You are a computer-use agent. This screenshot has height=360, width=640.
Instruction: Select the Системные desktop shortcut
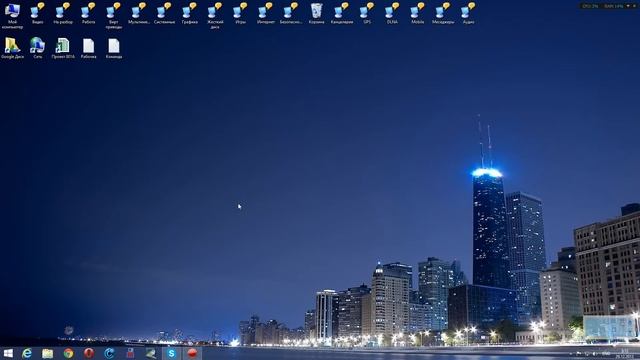click(x=164, y=13)
